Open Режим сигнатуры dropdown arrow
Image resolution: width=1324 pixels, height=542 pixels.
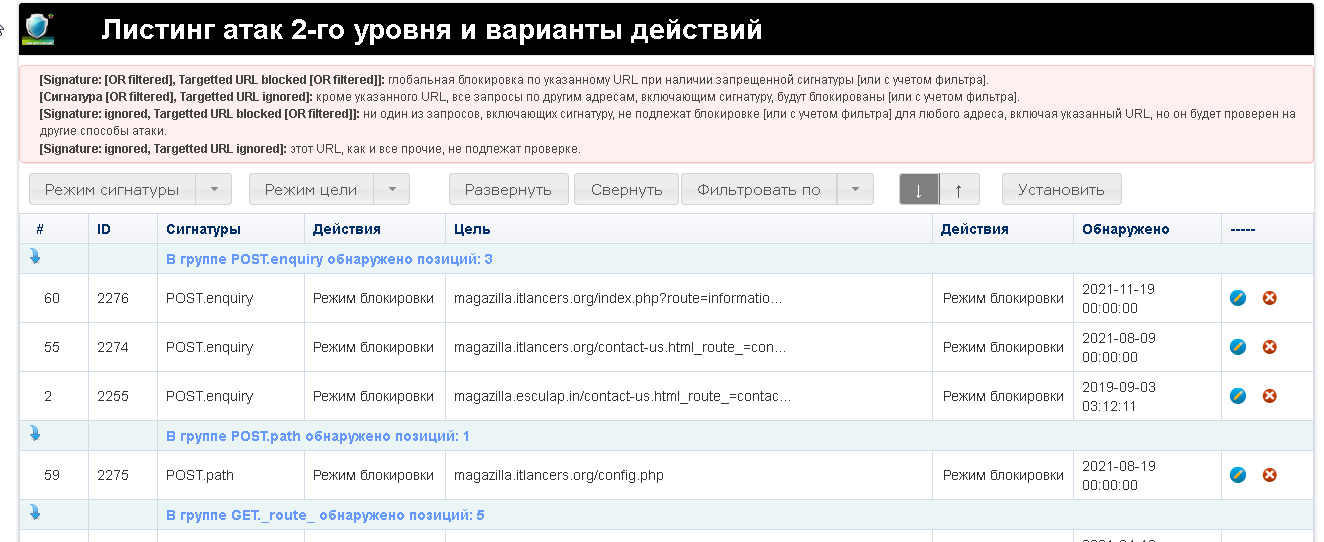coord(213,190)
